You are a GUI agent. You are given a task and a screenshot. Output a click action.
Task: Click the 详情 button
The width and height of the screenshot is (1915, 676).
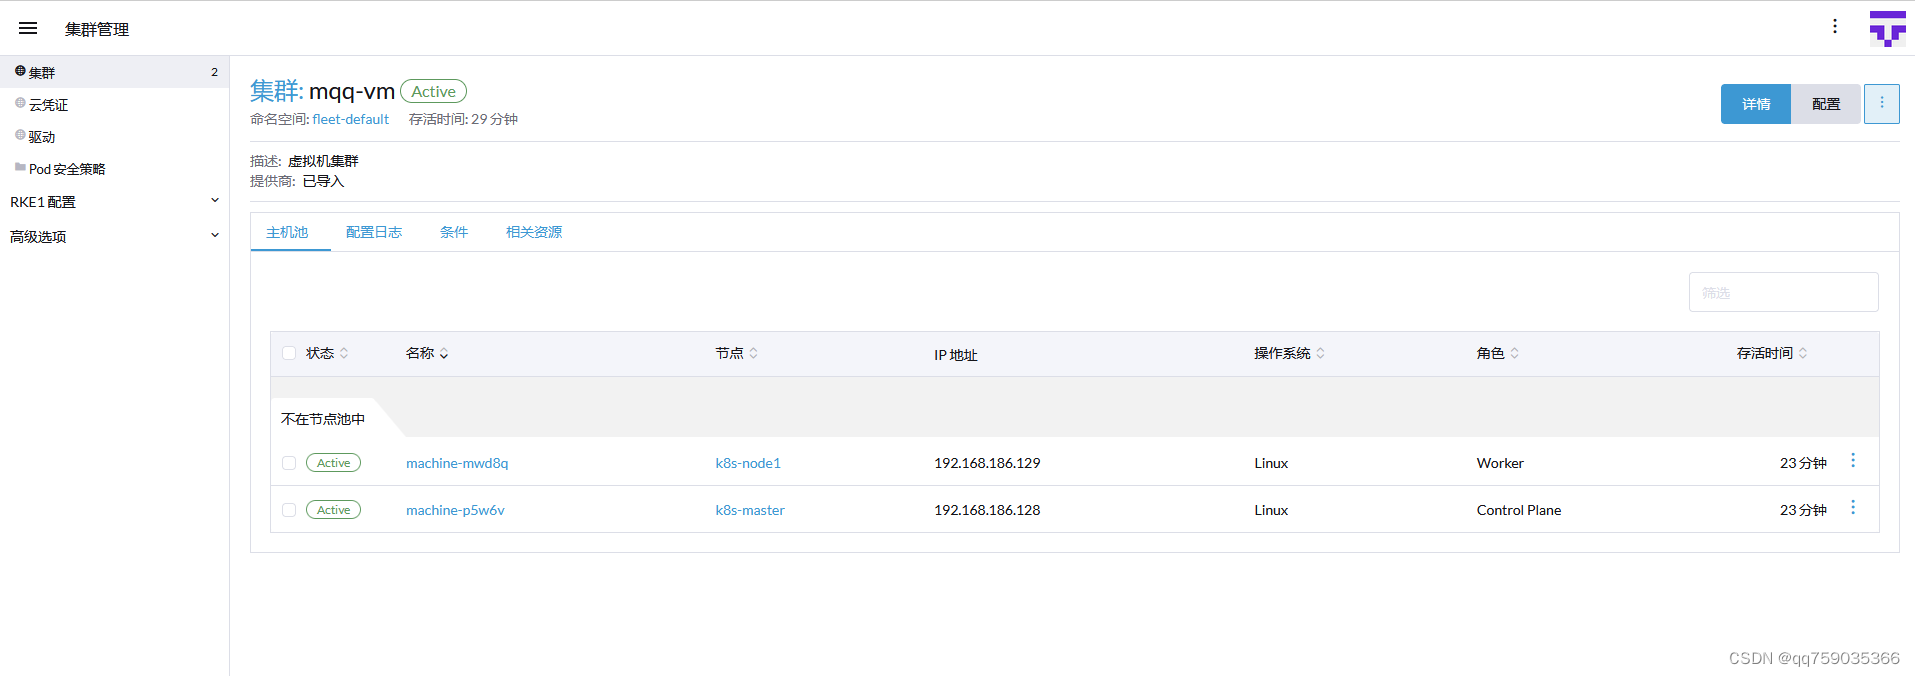[1756, 104]
